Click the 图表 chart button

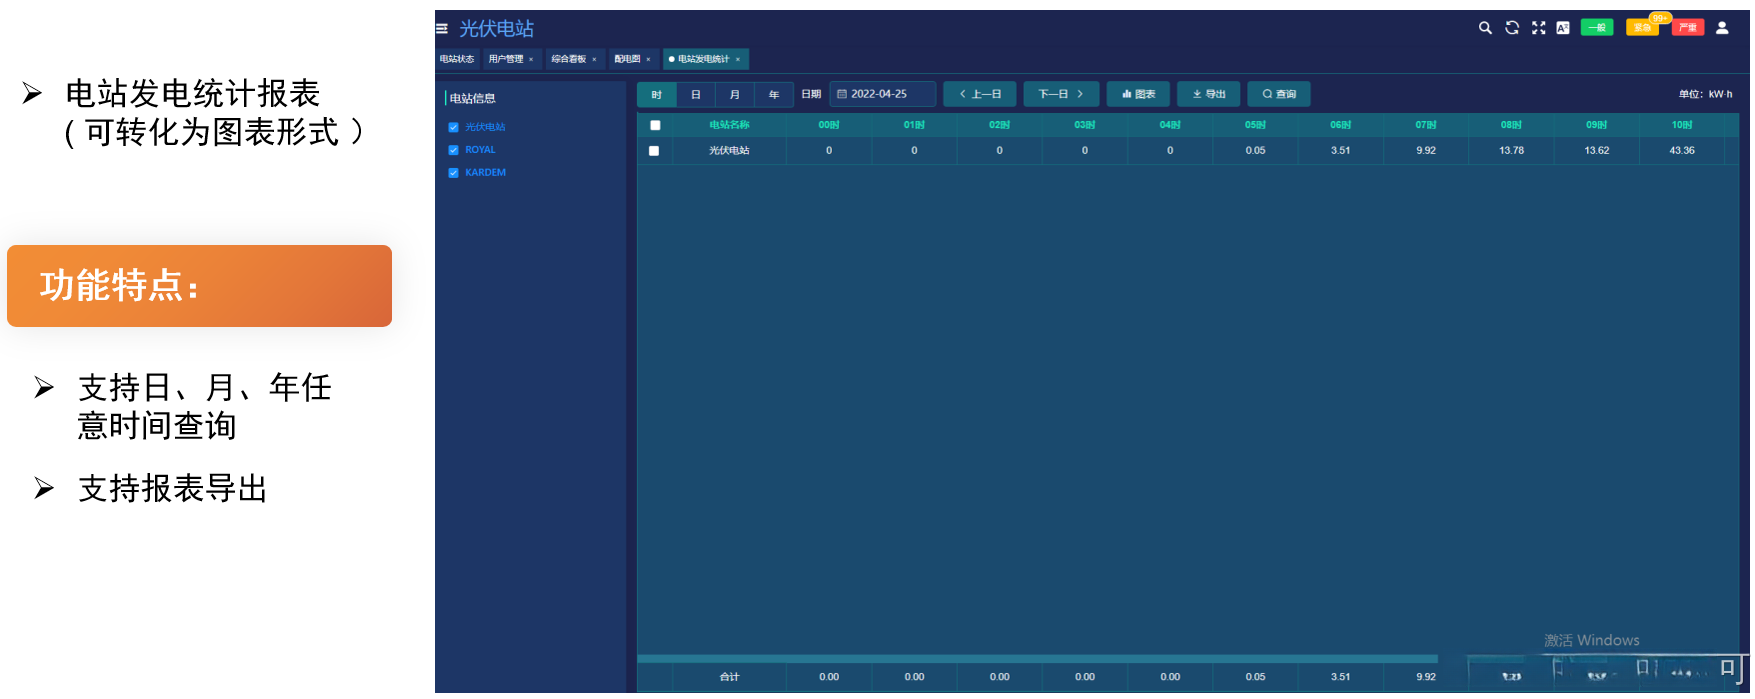tap(1139, 94)
